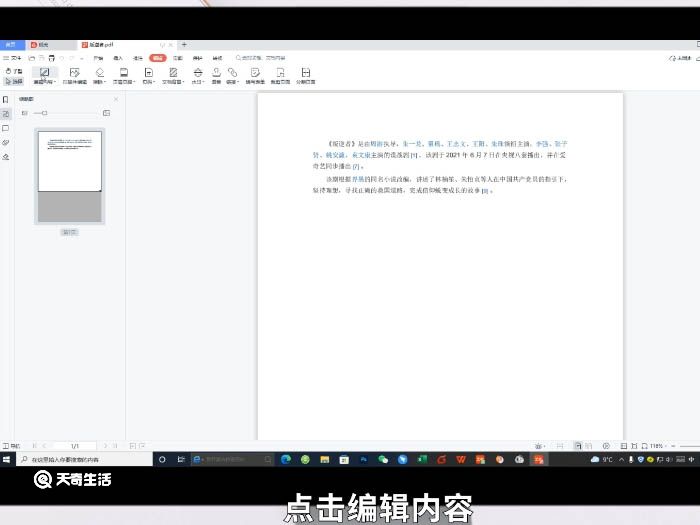The width and height of the screenshot is (700, 525).
Task: Open the annotations sidebar icon
Action: (6, 128)
